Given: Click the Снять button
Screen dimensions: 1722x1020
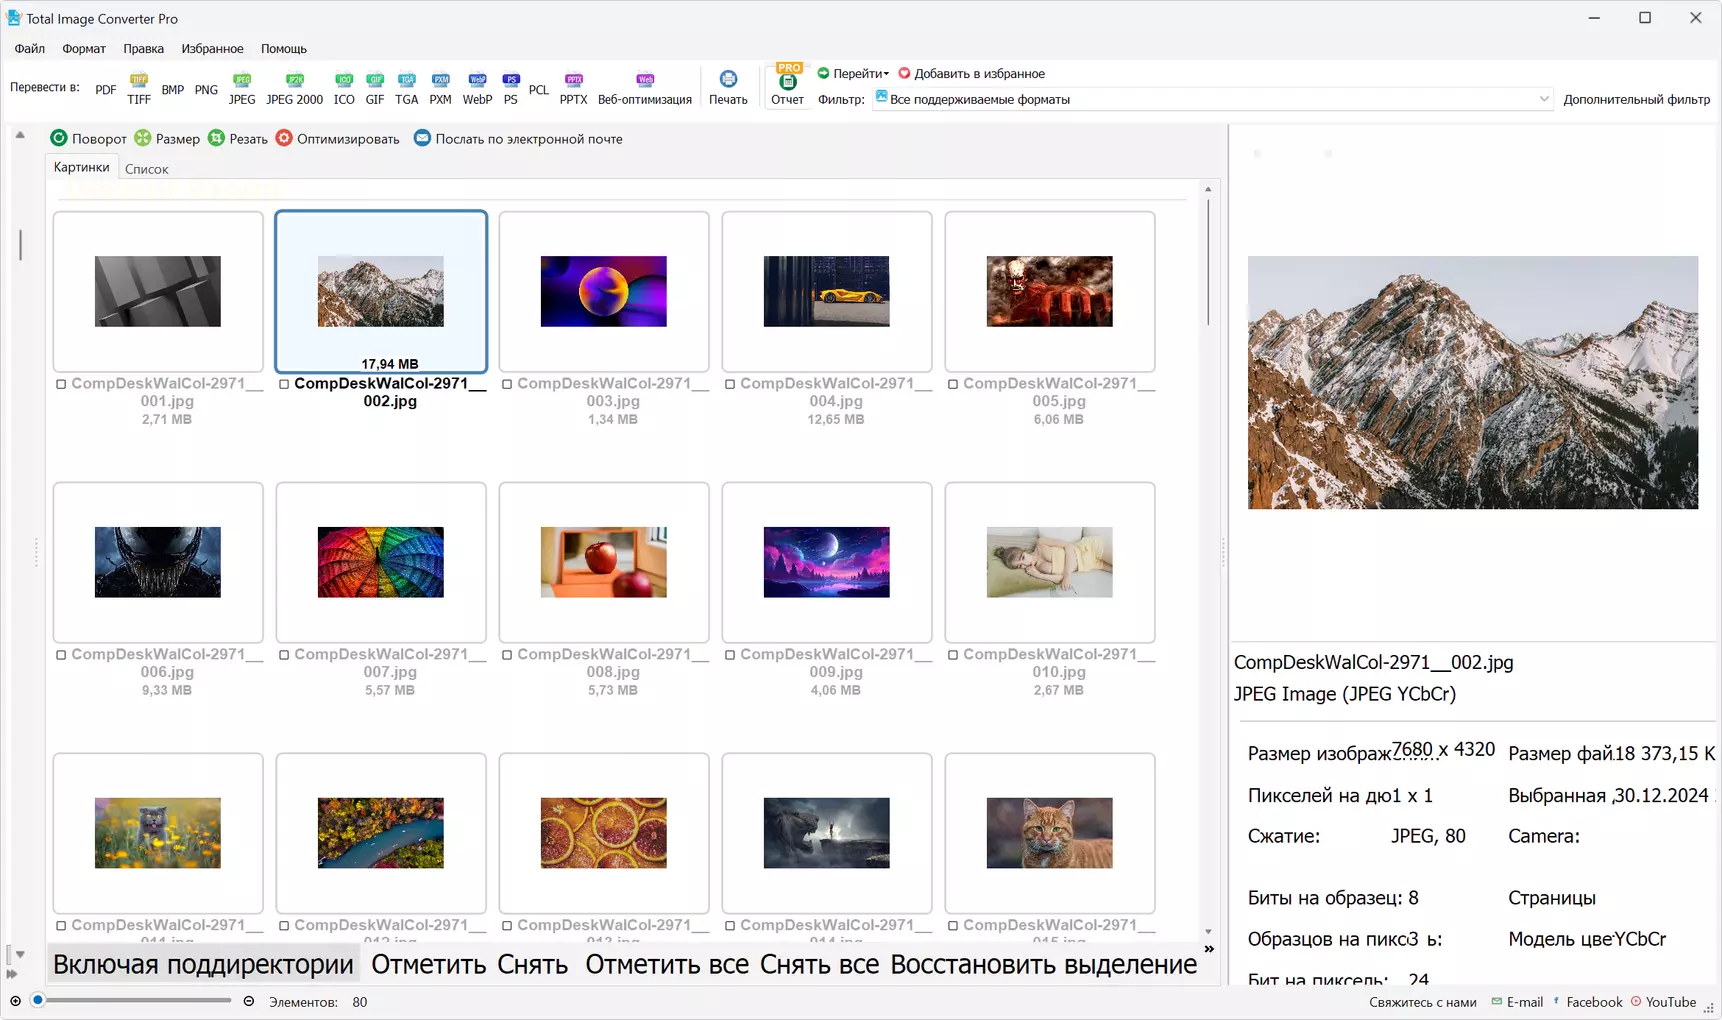Looking at the screenshot, I should point(533,964).
